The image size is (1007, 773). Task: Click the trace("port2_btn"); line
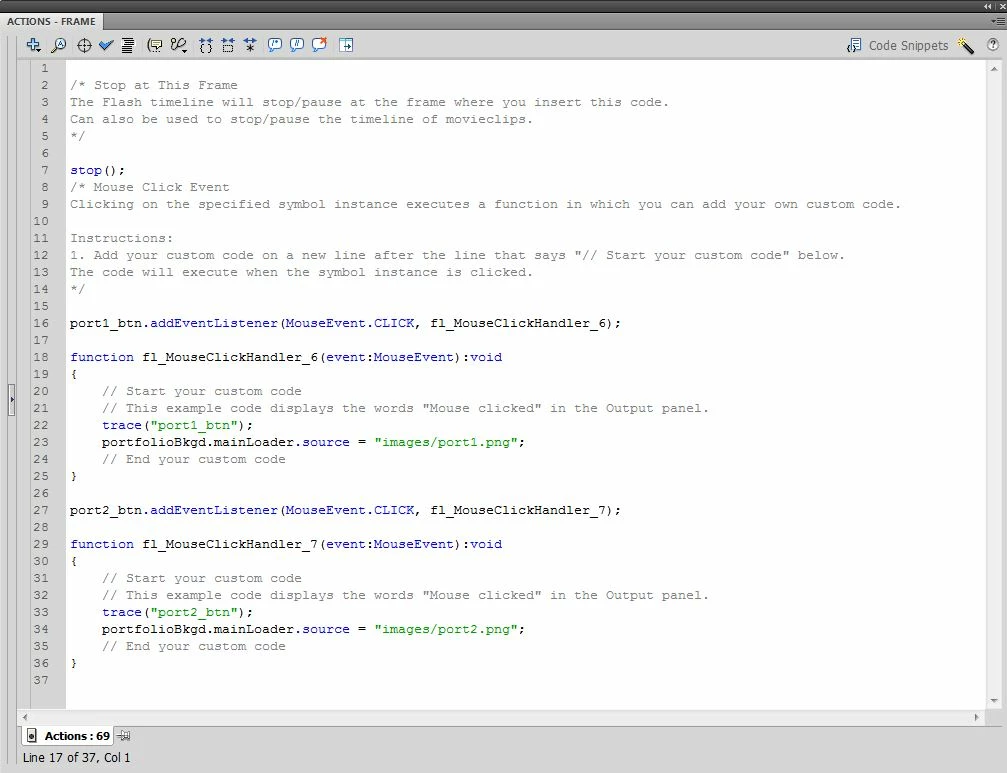tap(177, 612)
